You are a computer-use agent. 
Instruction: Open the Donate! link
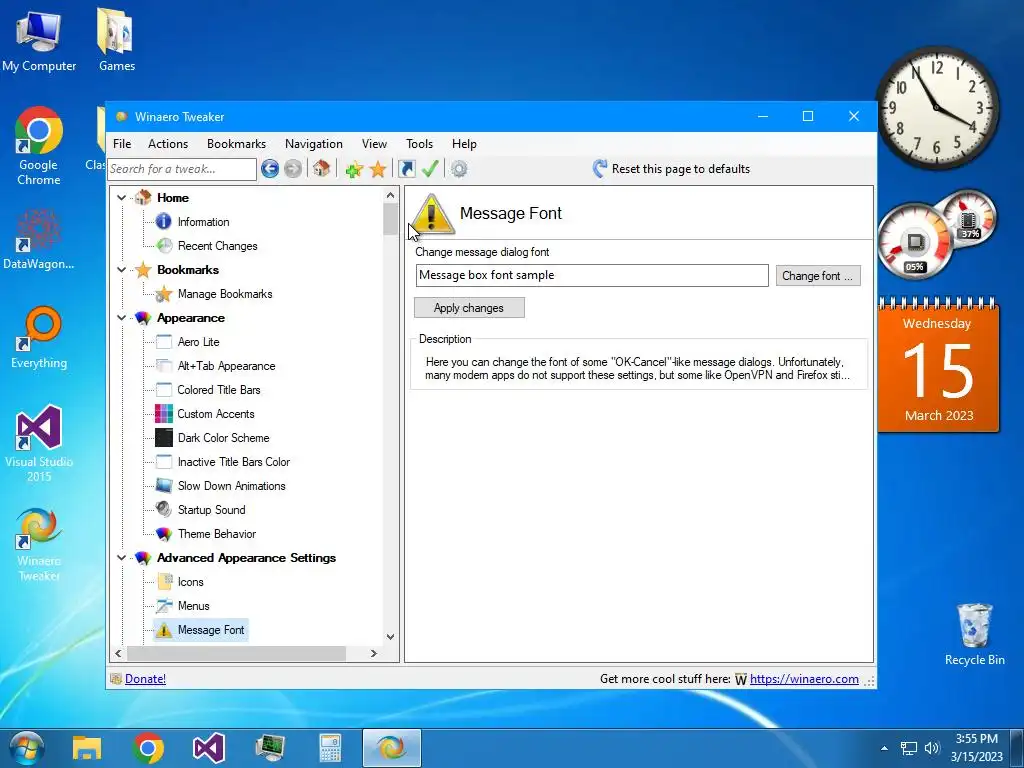pos(145,679)
